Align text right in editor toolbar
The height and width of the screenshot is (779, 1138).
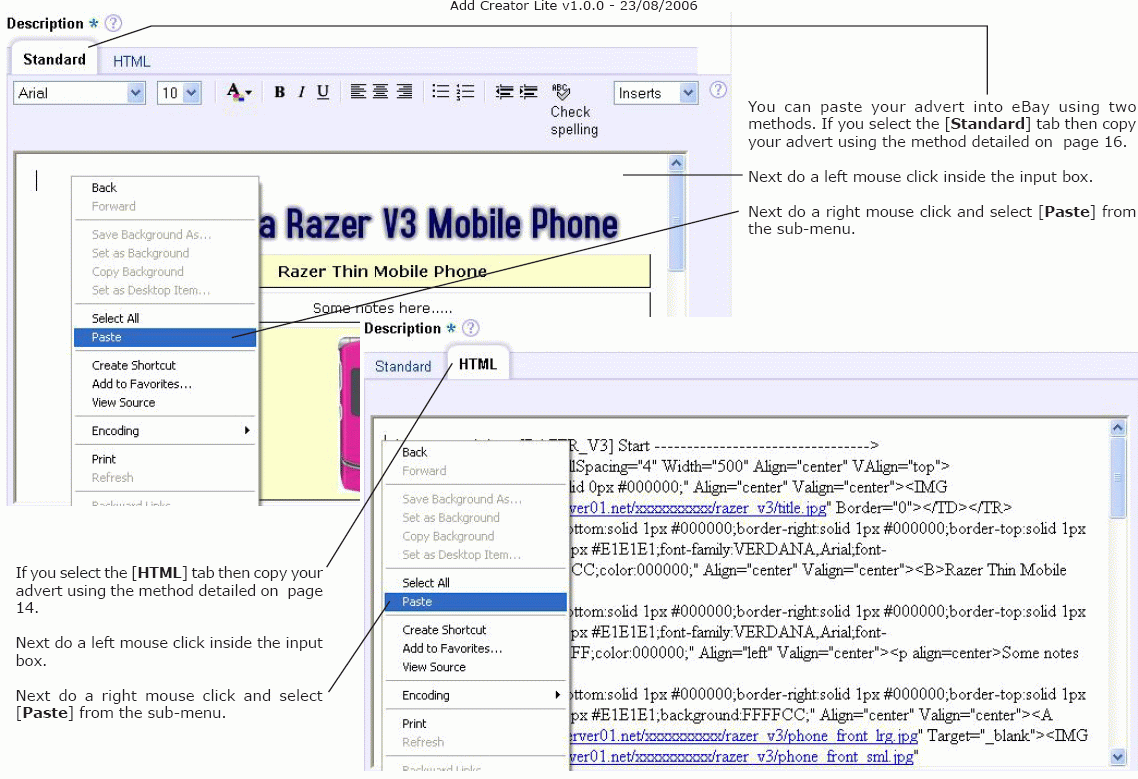404,91
